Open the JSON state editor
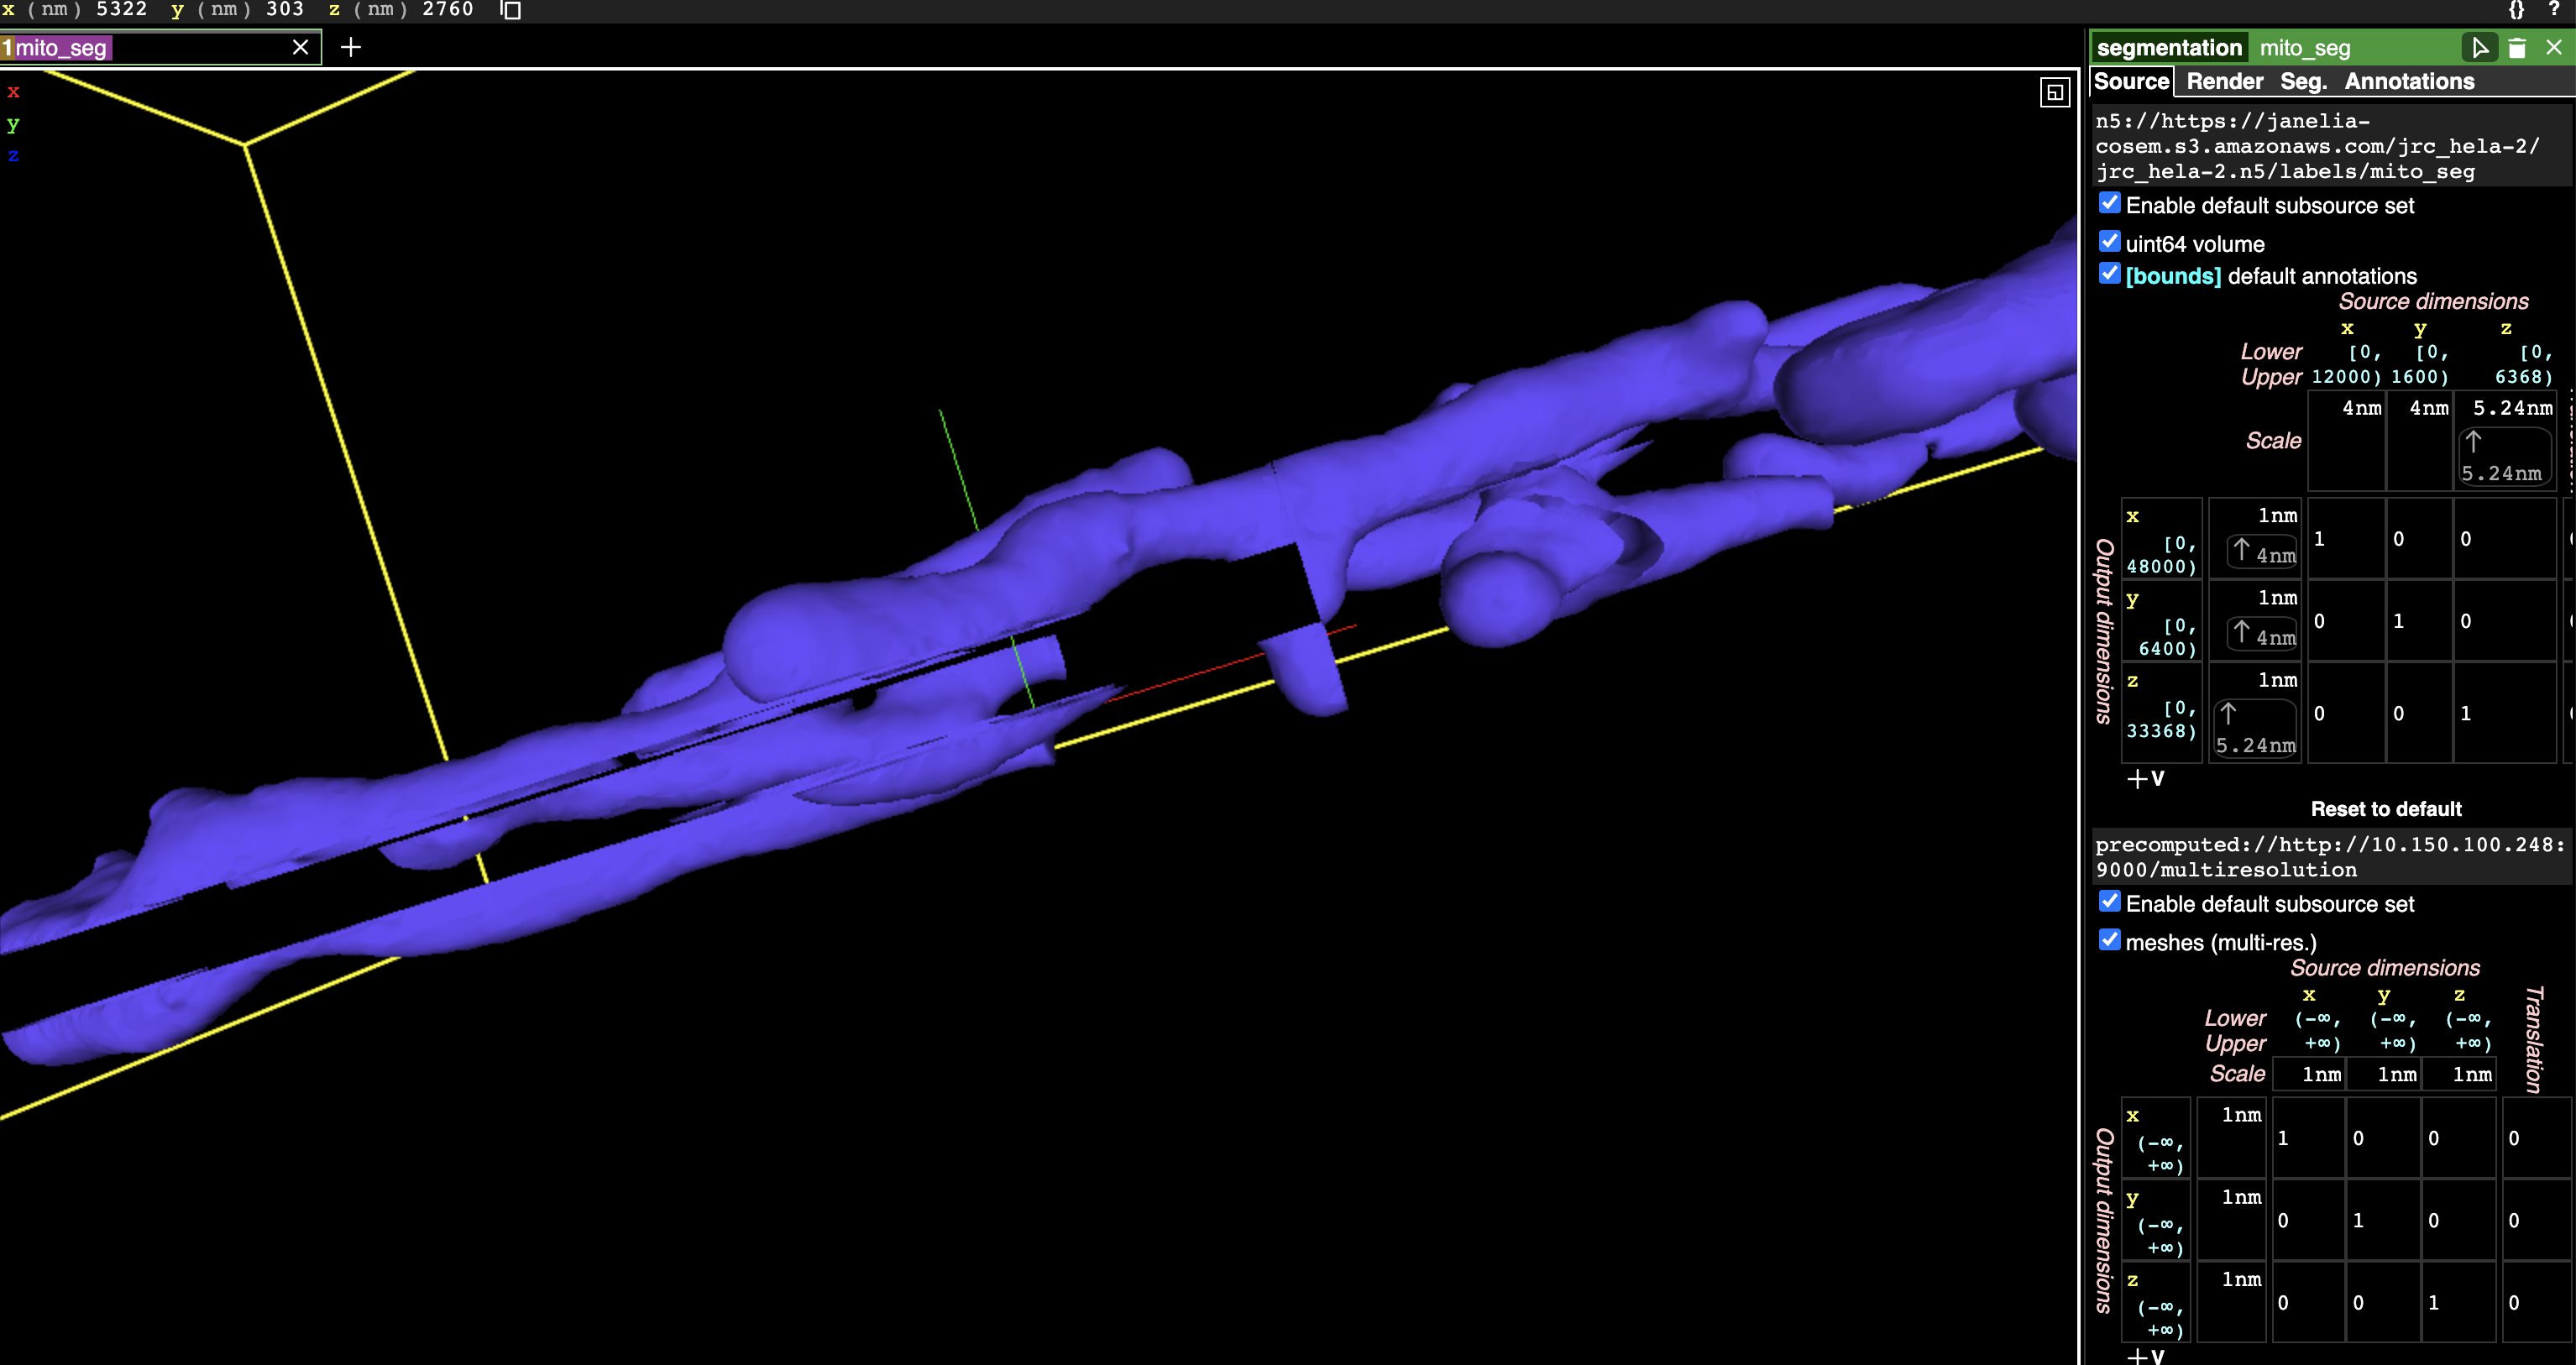 (x=2517, y=11)
